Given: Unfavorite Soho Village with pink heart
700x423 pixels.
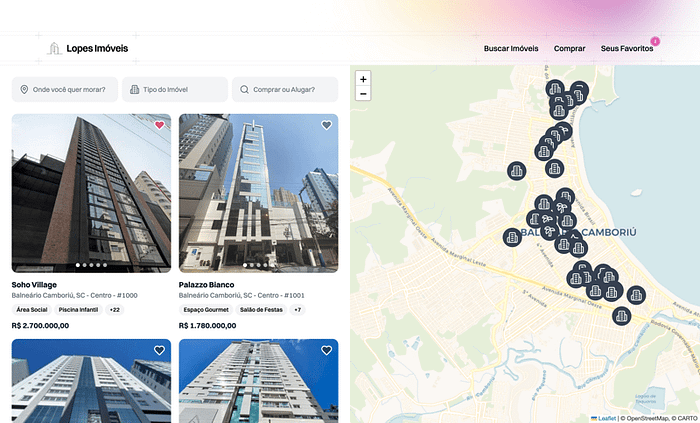Looking at the screenshot, I should tap(159, 125).
